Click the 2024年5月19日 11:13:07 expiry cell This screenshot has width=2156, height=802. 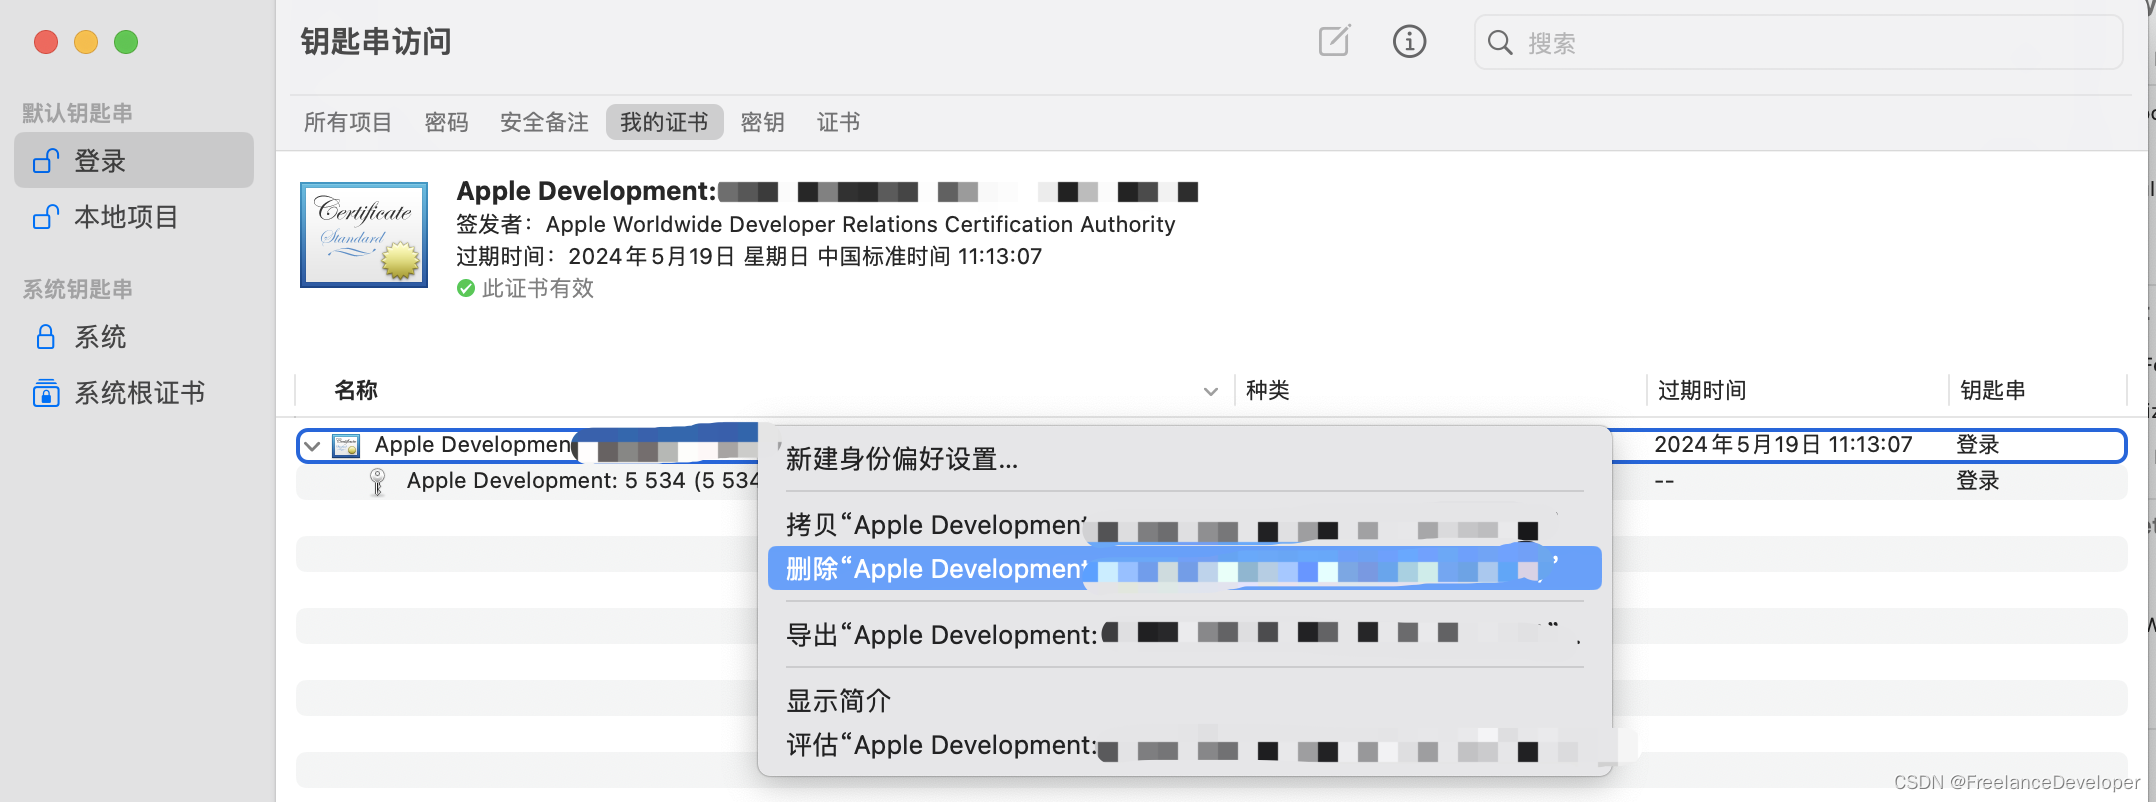[1783, 445]
